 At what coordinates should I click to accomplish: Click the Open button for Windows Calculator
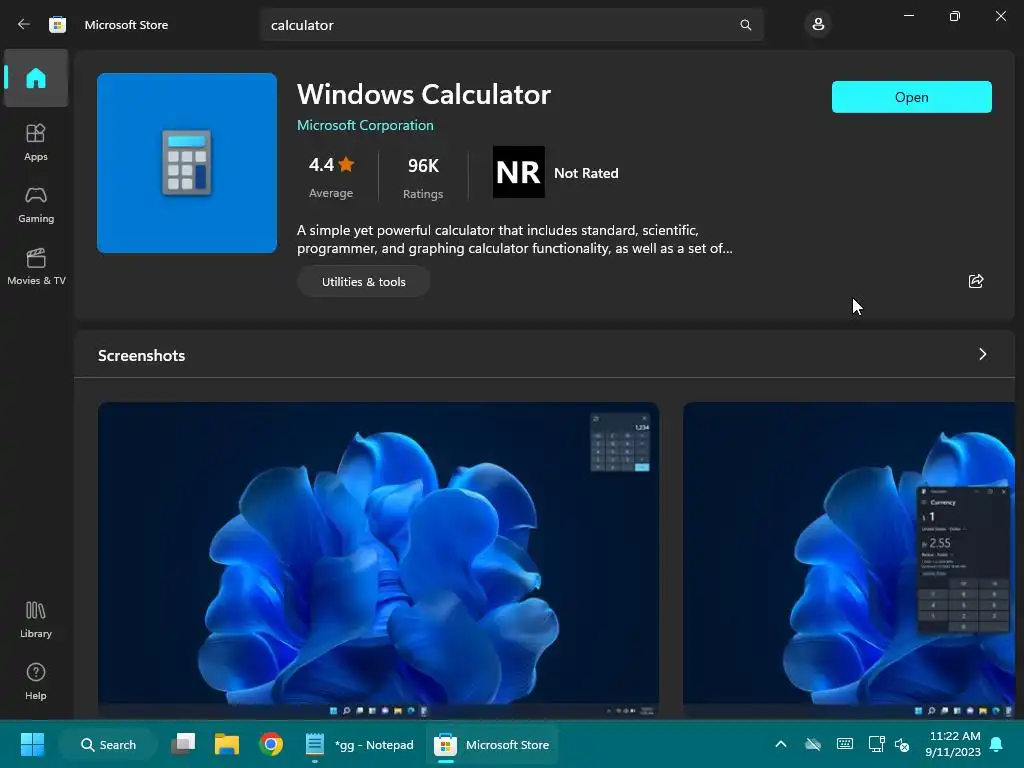[911, 97]
